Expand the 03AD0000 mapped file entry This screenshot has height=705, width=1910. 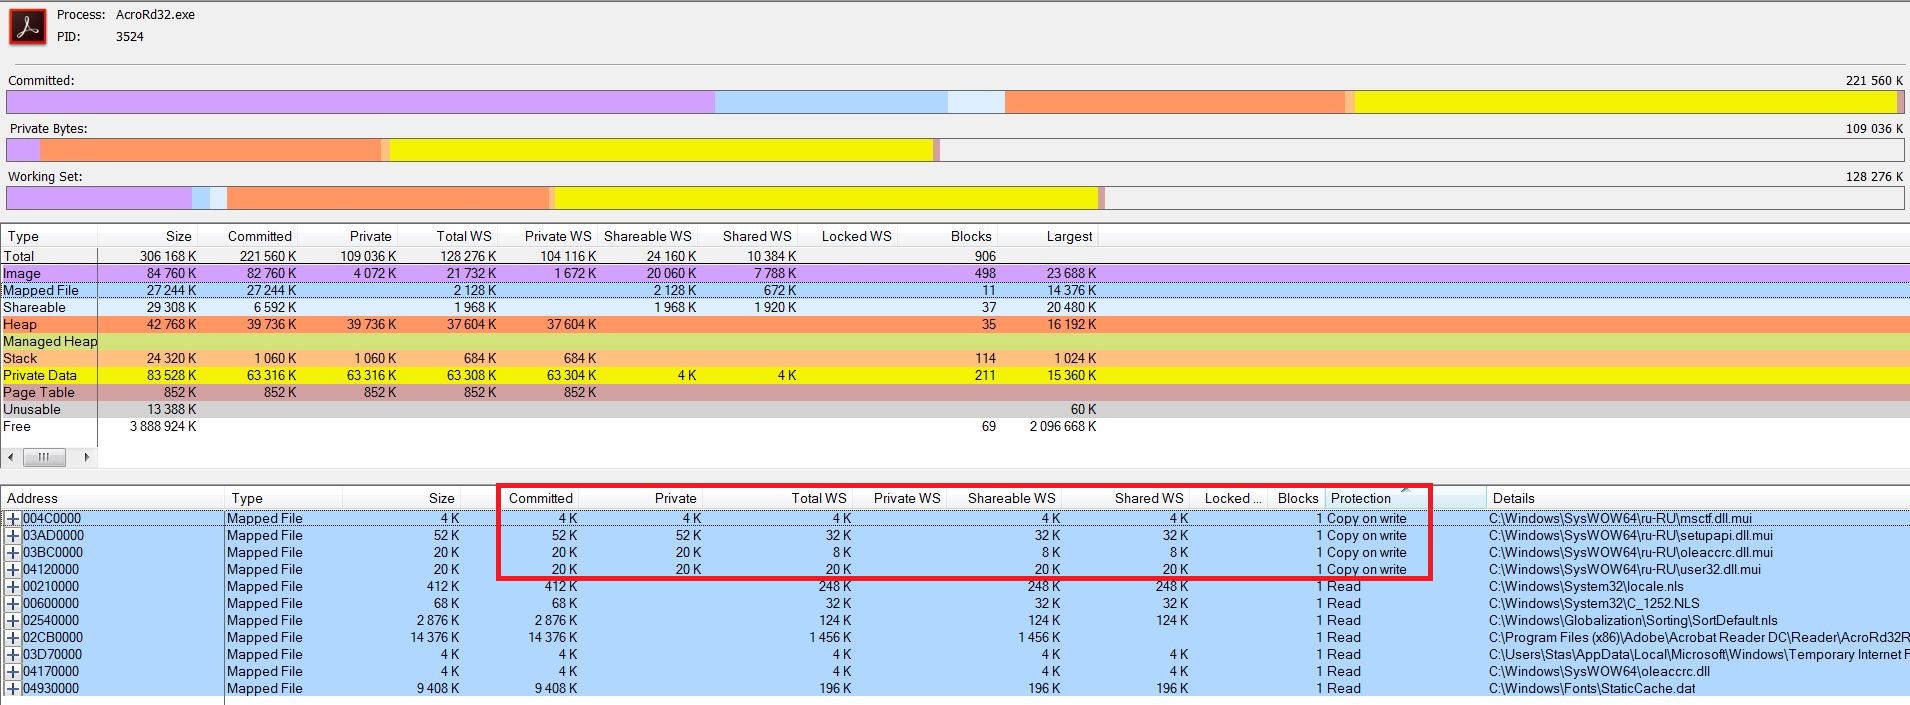pyautogui.click(x=13, y=536)
